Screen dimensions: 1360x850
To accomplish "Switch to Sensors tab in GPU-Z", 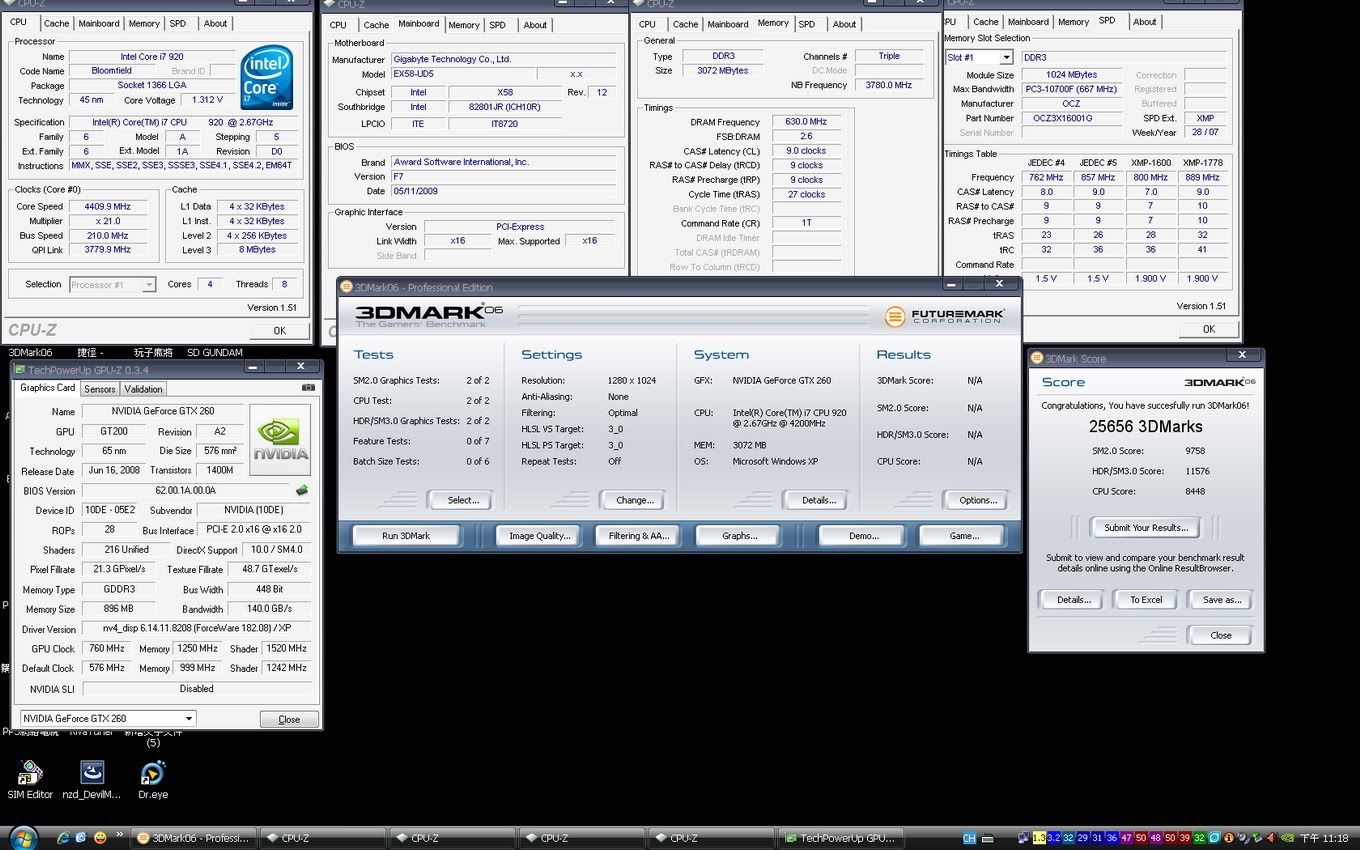I will [99, 389].
